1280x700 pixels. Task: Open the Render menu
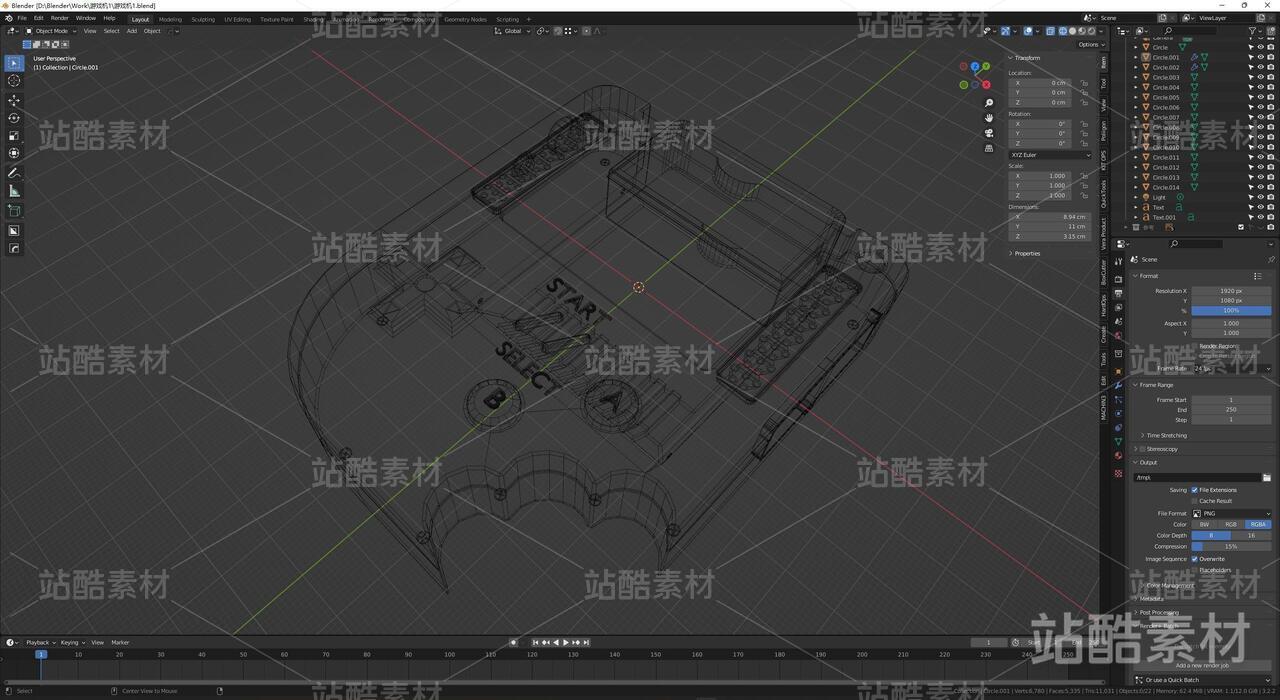coord(60,18)
